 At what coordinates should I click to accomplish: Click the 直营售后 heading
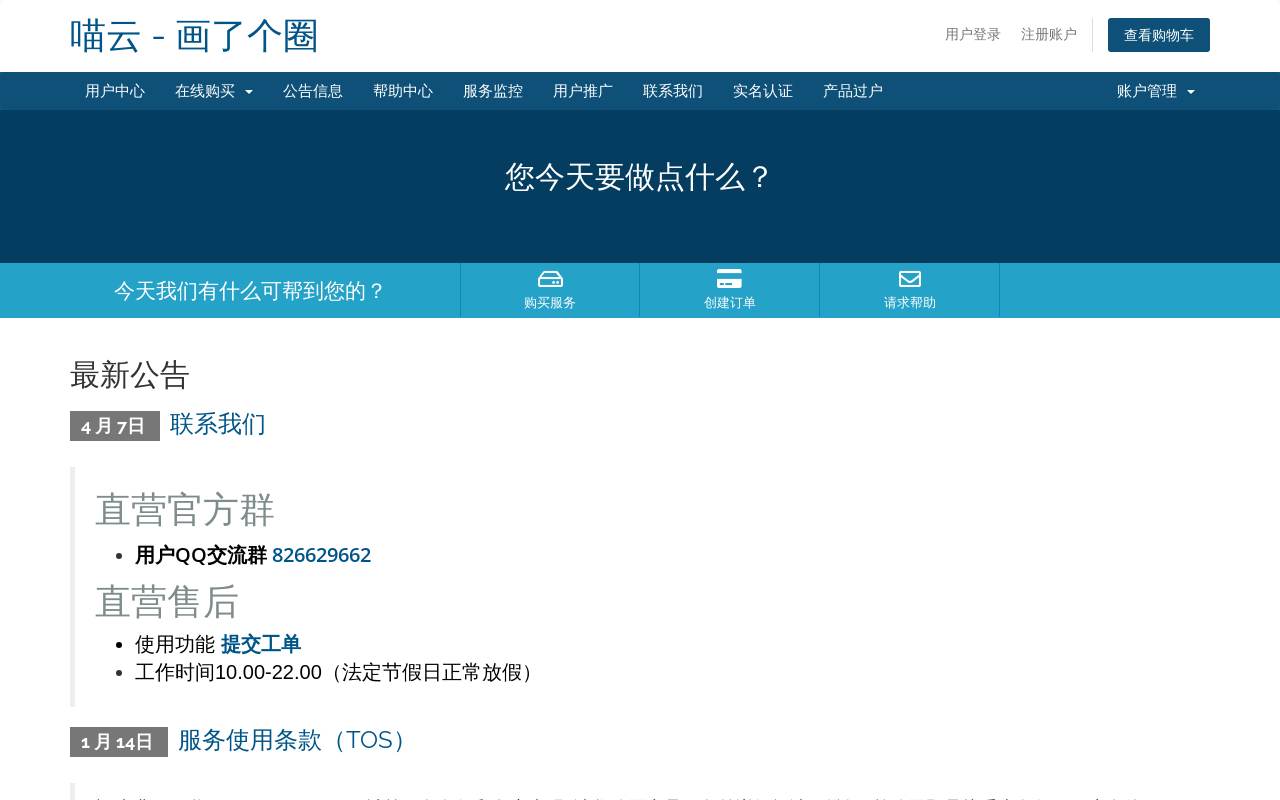pos(167,602)
